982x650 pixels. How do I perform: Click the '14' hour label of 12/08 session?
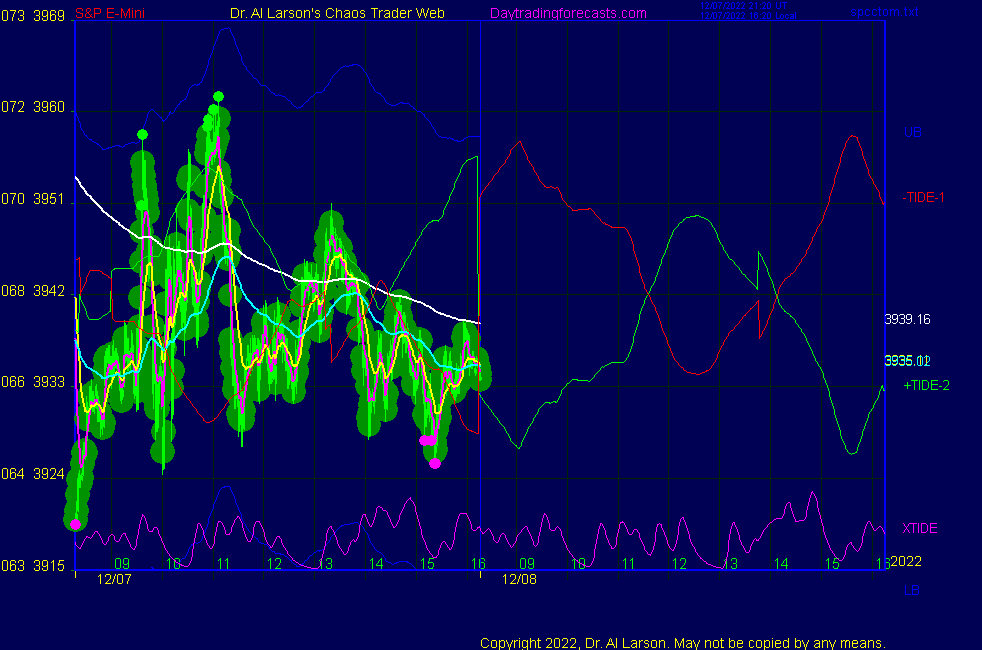pos(781,564)
